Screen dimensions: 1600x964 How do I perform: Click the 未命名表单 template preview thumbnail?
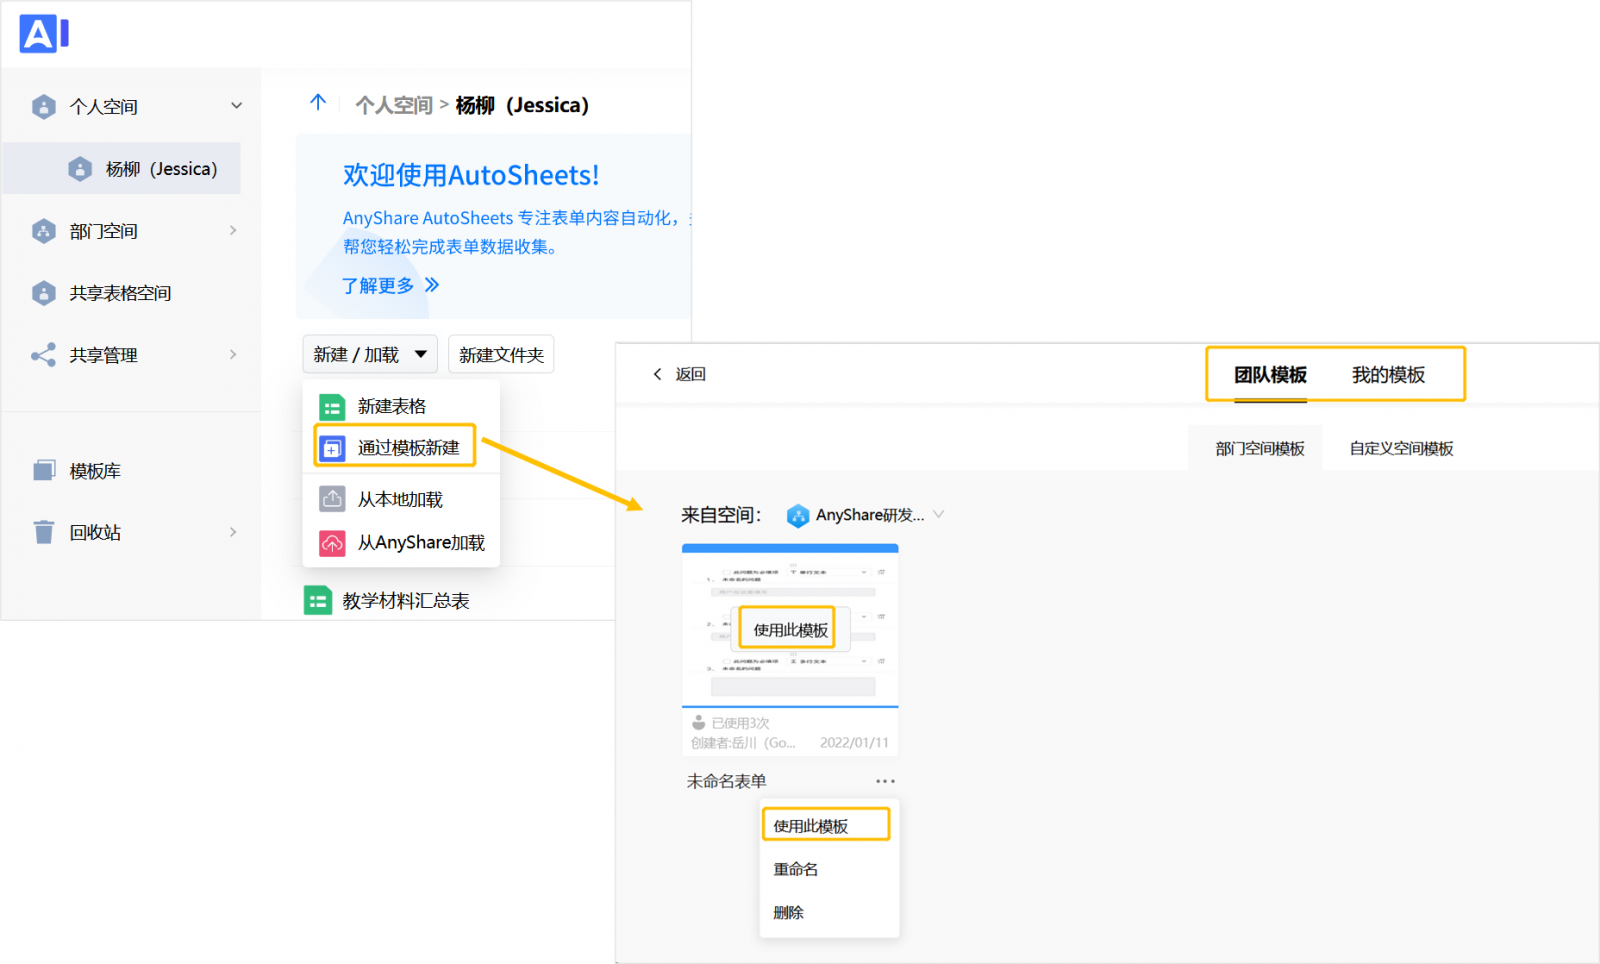pyautogui.click(x=790, y=626)
